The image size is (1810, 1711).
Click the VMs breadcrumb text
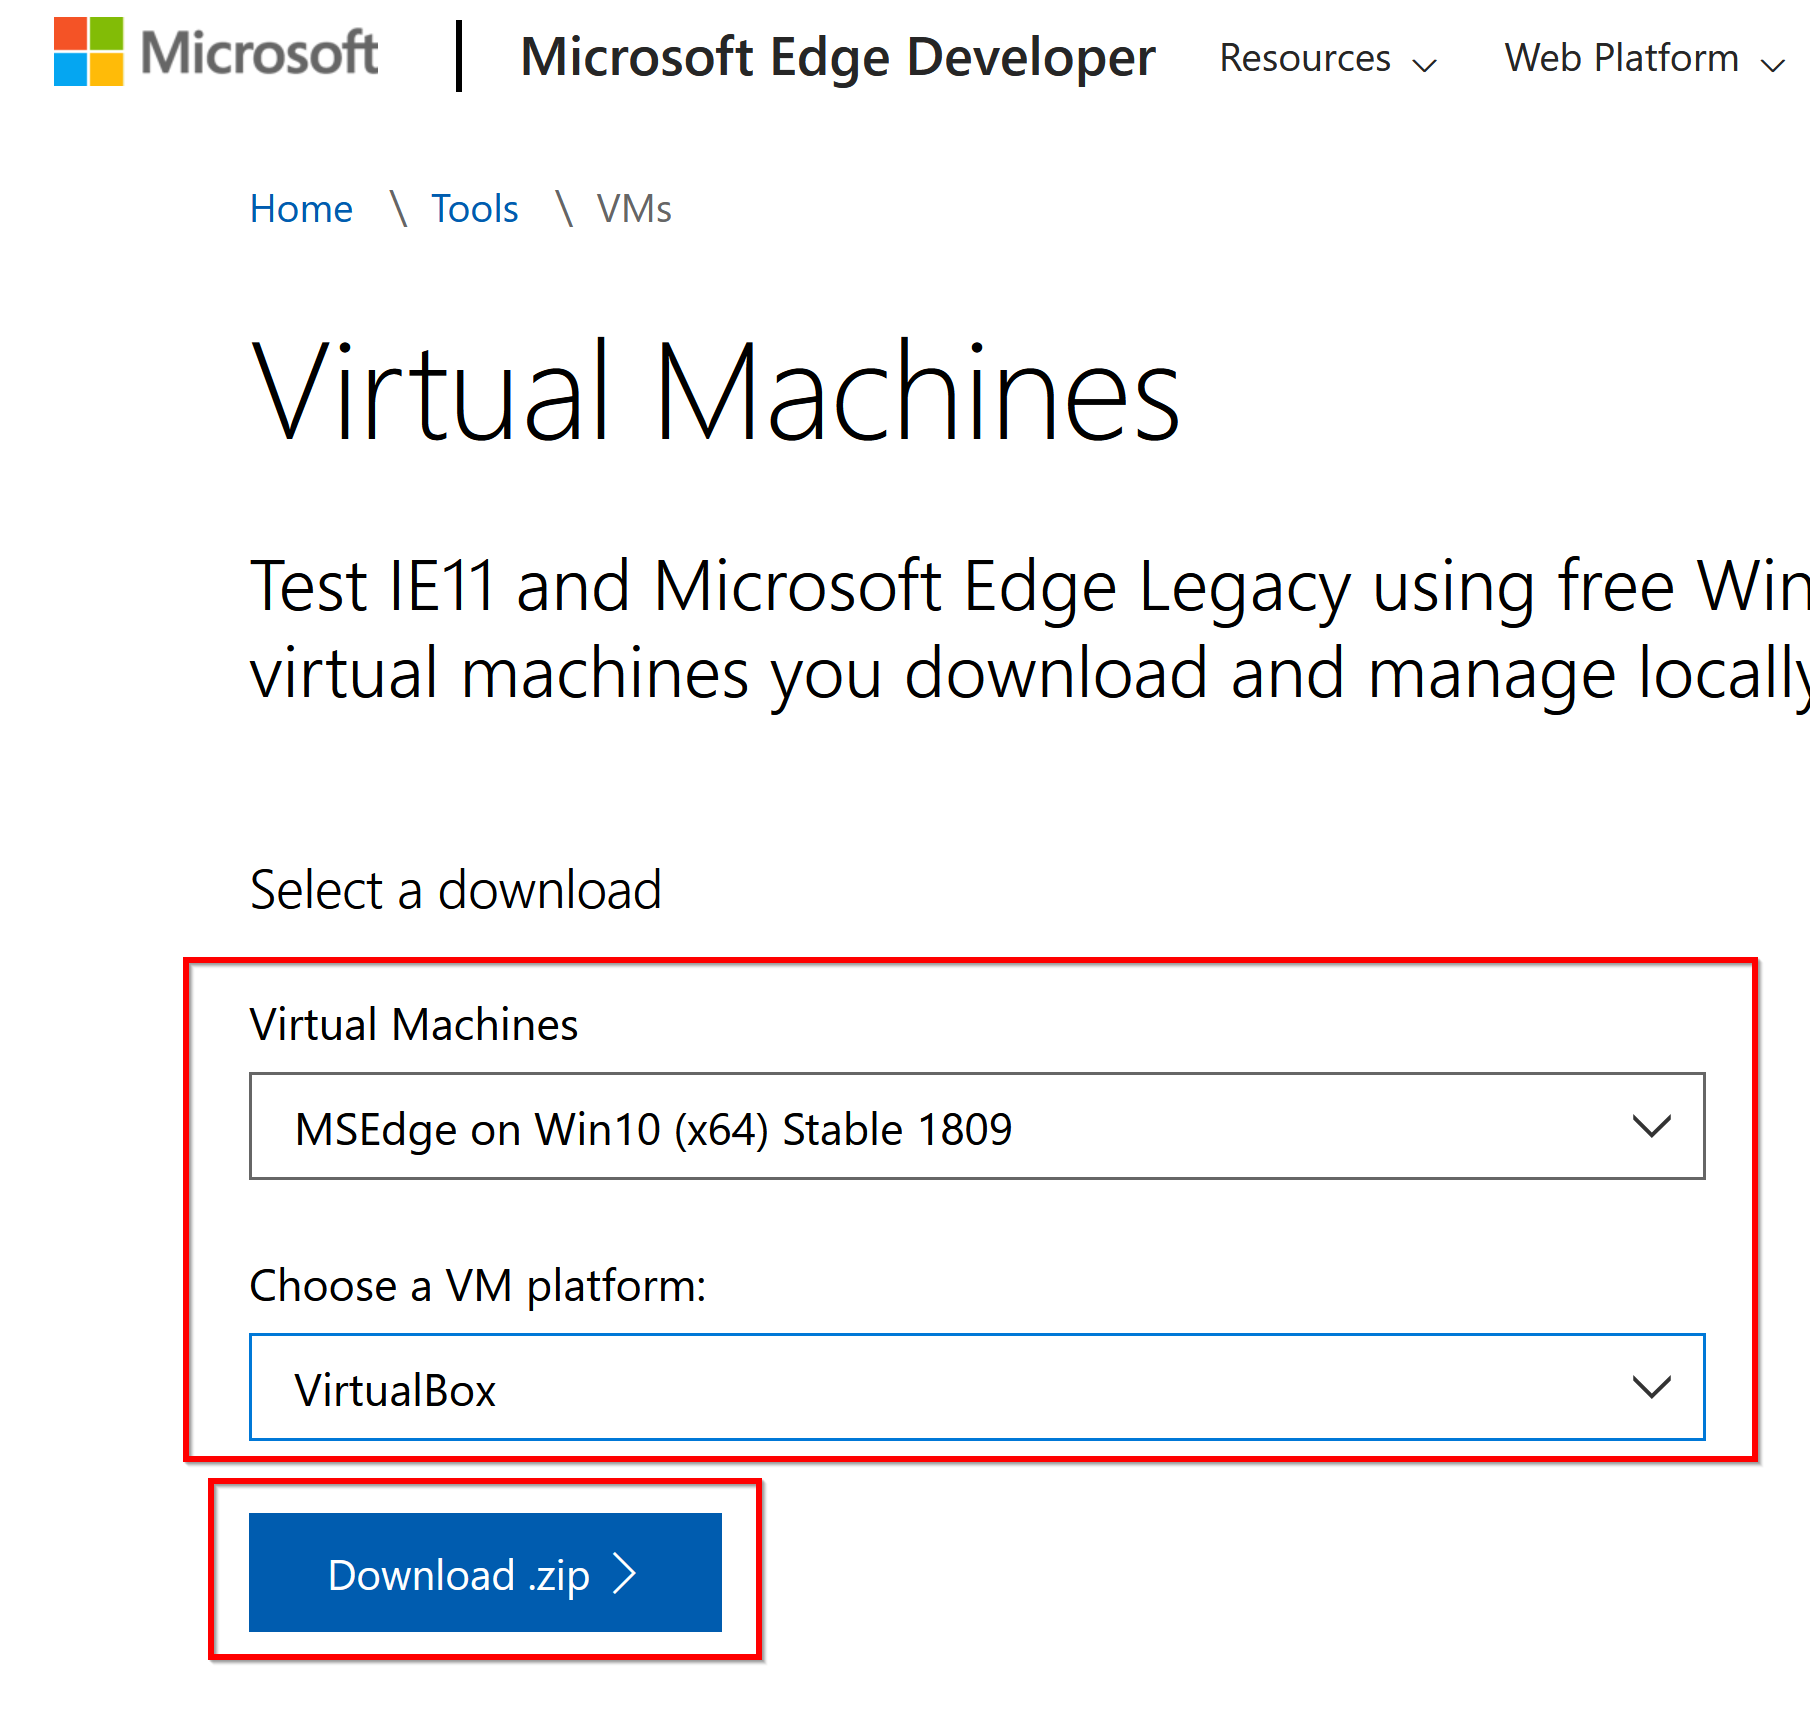point(634,209)
